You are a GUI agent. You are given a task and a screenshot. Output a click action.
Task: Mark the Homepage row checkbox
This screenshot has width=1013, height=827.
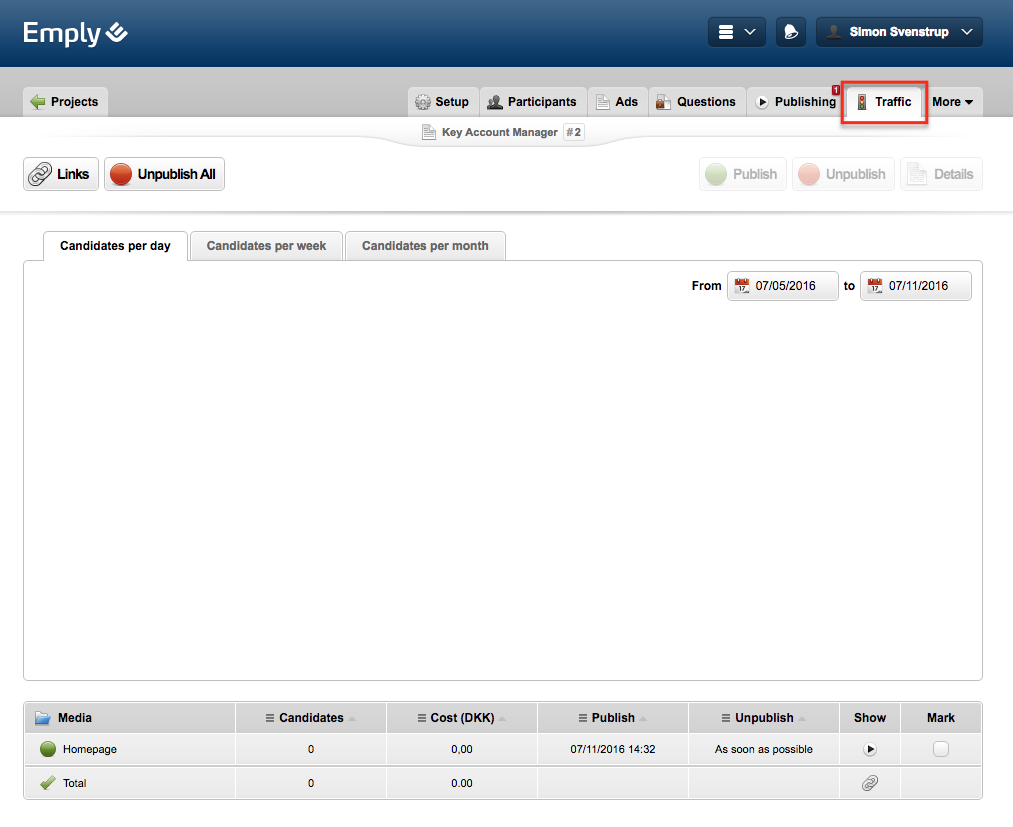click(x=940, y=749)
